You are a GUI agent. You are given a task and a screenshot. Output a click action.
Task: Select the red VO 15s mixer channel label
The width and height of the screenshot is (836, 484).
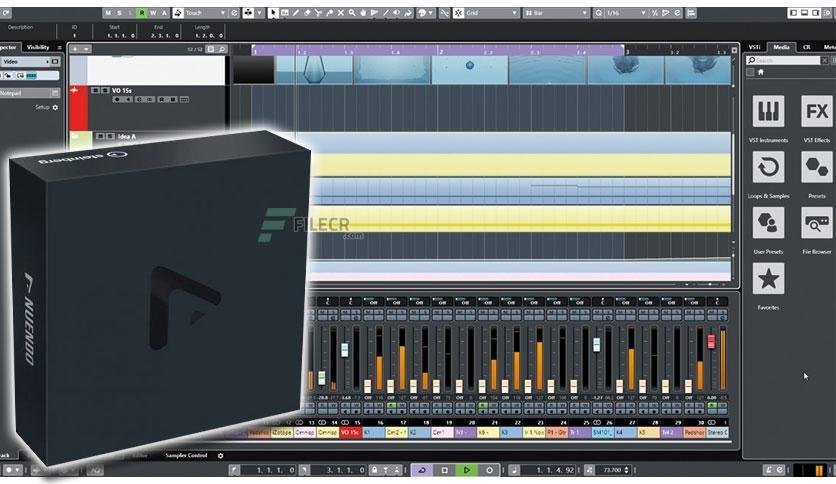pyautogui.click(x=350, y=432)
